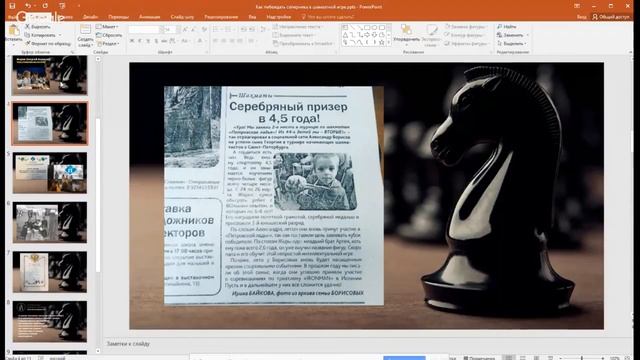Select the star shape in shapes gallery
Image resolution: width=640 pixels, height=360 pixels.
click(382, 42)
